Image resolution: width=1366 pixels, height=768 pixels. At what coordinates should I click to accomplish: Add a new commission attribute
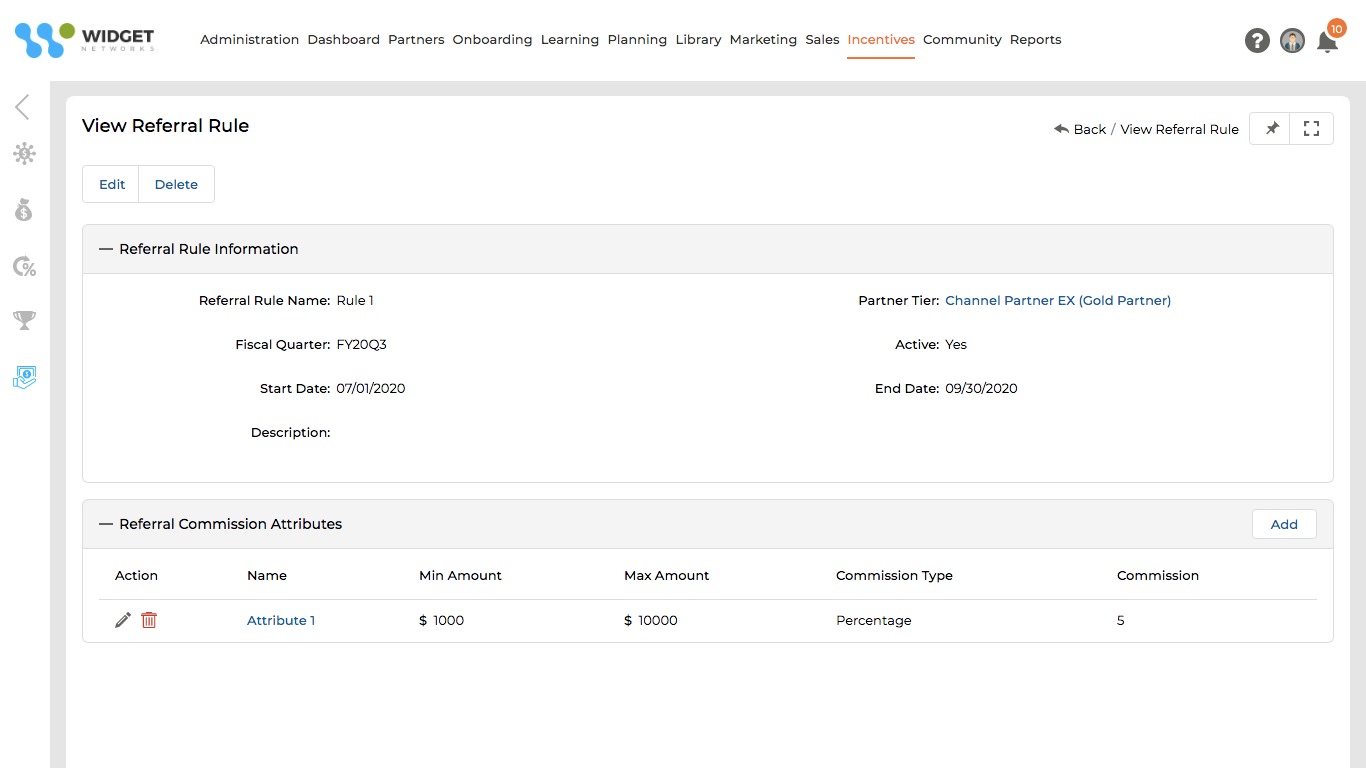1284,524
